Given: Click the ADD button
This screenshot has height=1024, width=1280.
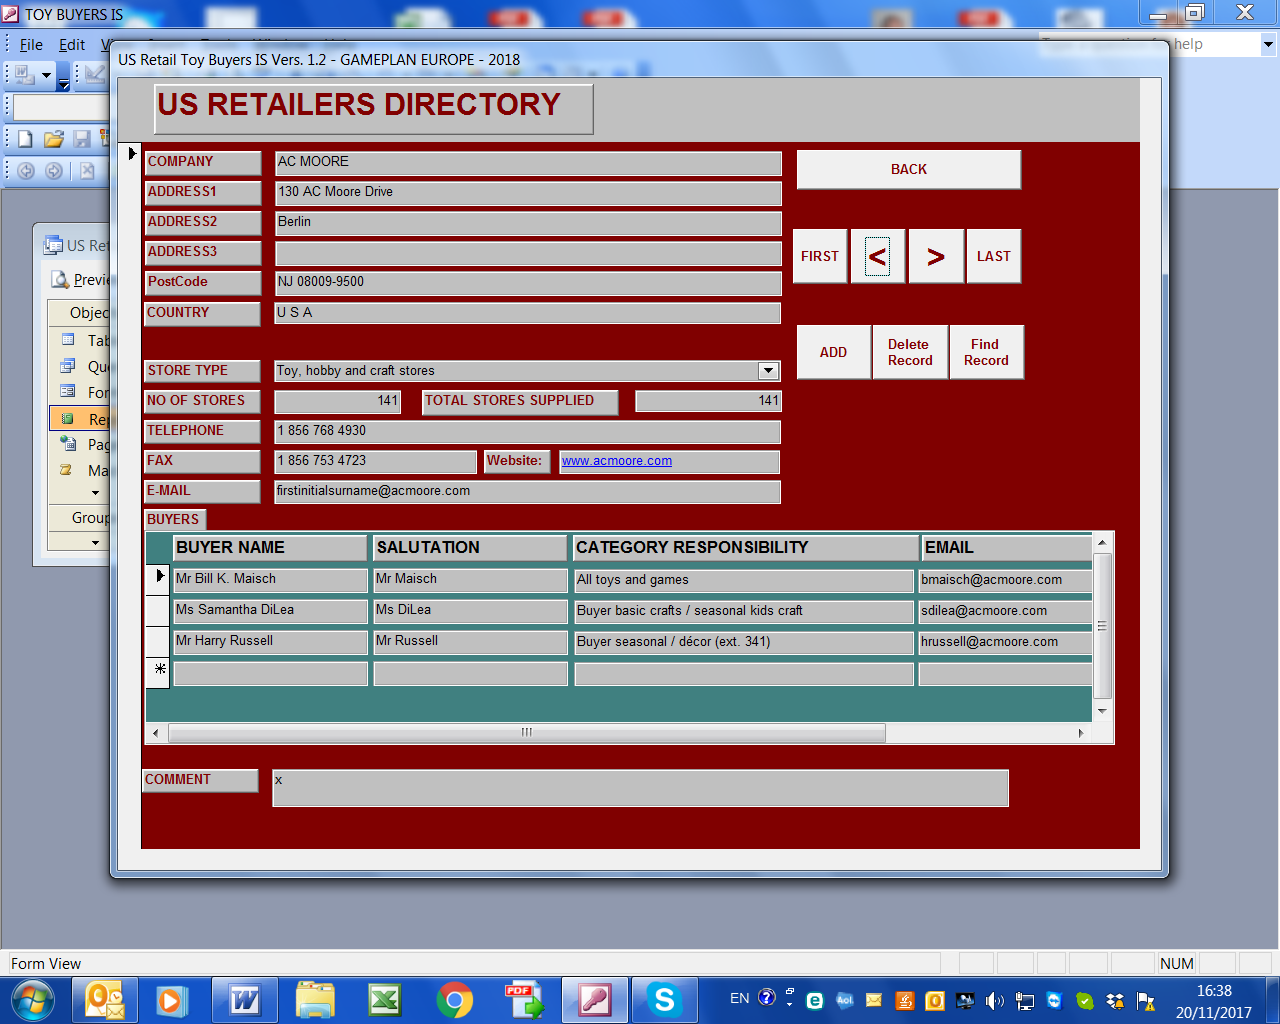Looking at the screenshot, I should (x=833, y=352).
